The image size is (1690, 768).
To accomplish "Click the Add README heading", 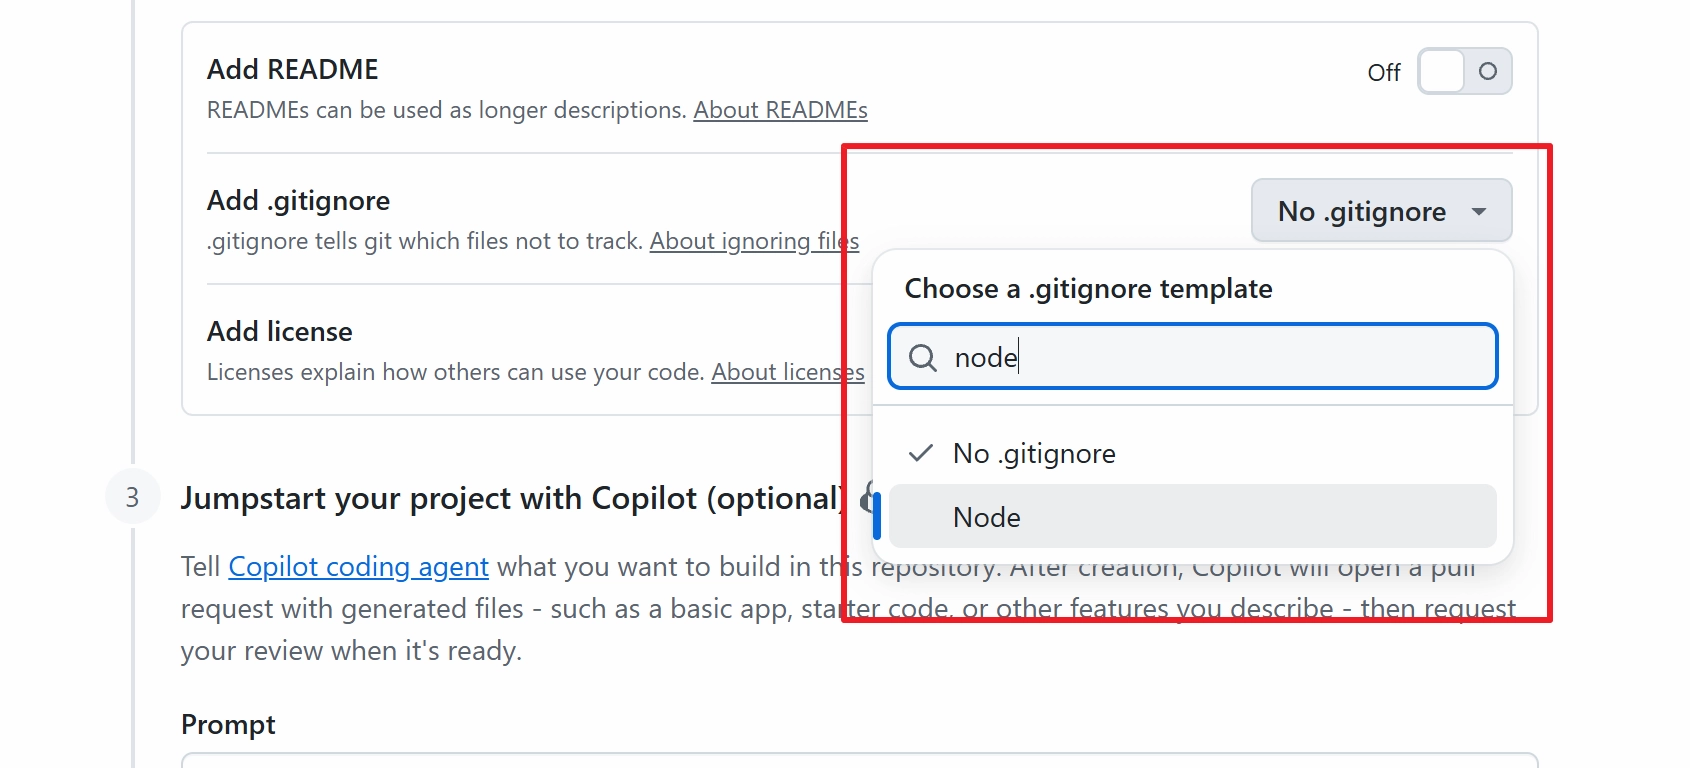I will (x=292, y=70).
